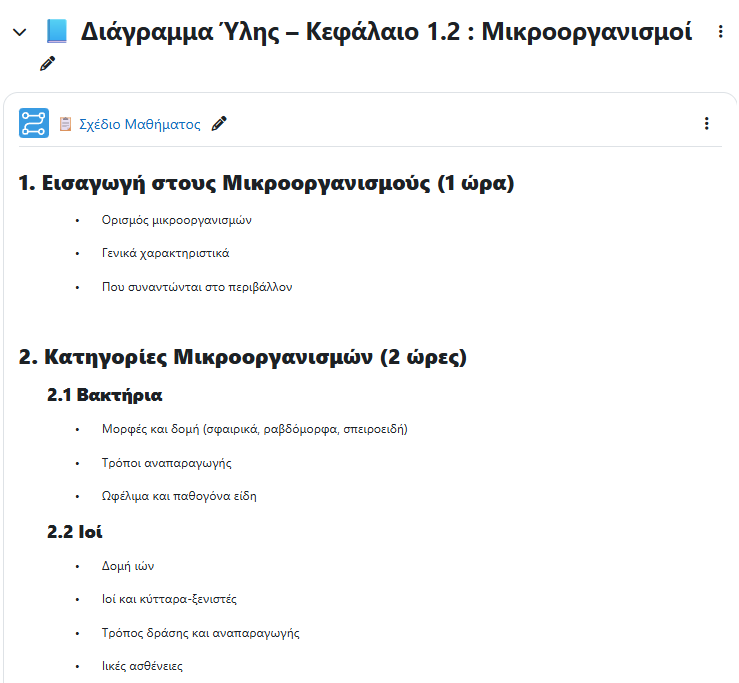
Task: Select the Ιικές ασθένειες bullet item
Action: (x=142, y=666)
